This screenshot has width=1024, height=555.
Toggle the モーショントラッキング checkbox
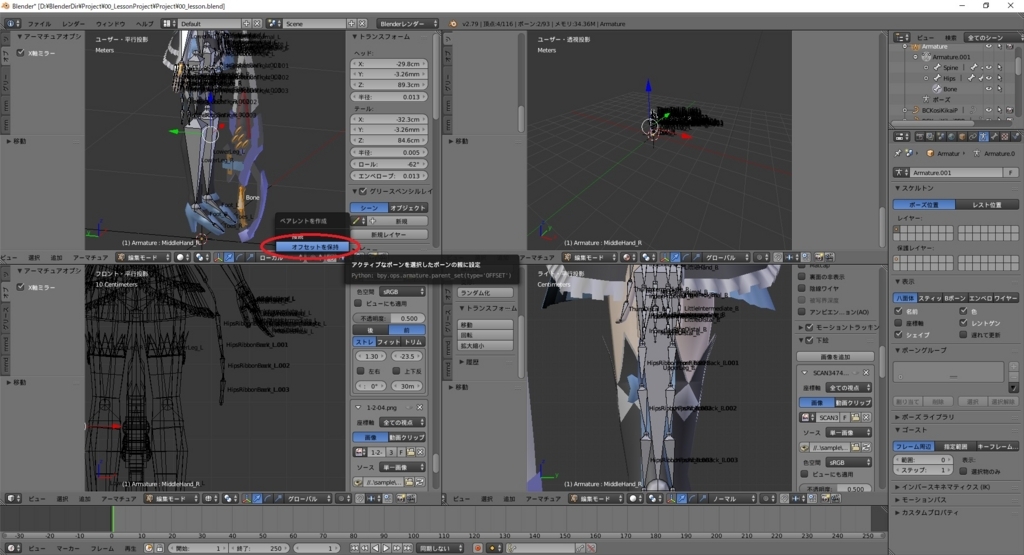(810, 327)
